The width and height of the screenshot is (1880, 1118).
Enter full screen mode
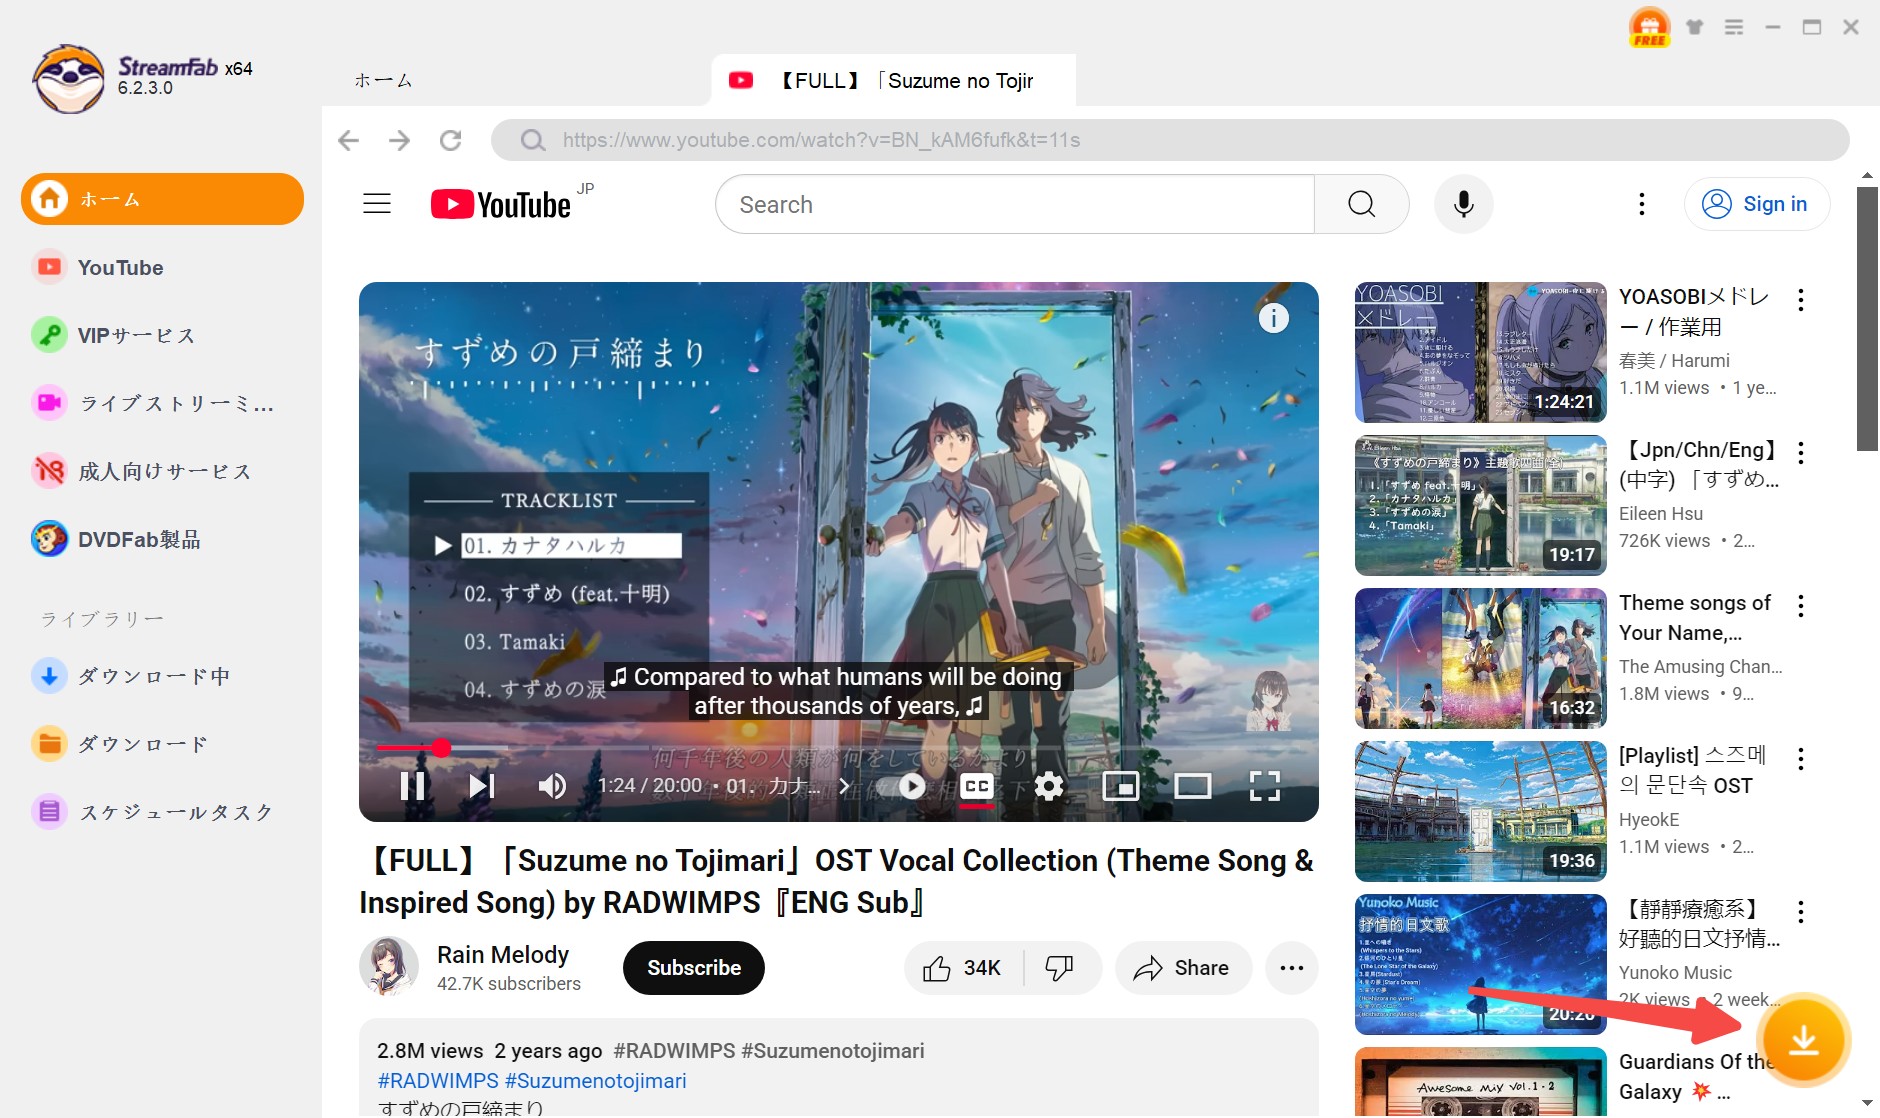click(1265, 786)
